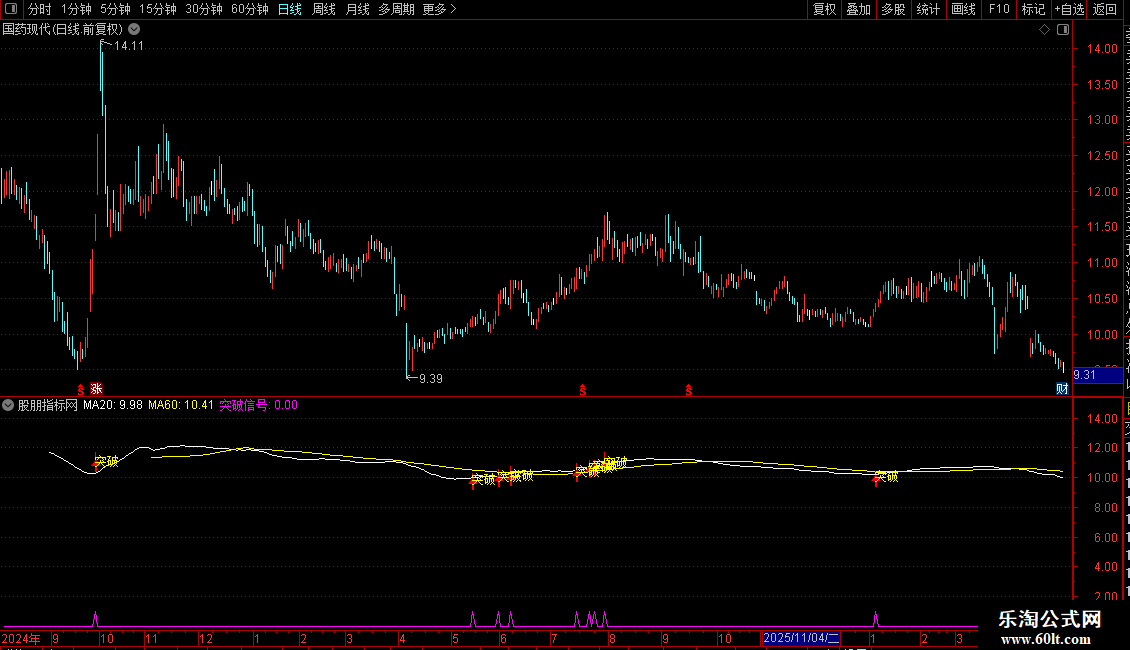Click the 2024年 label on time axis
Image resolution: width=1130 pixels, height=650 pixels.
click(x=21, y=638)
